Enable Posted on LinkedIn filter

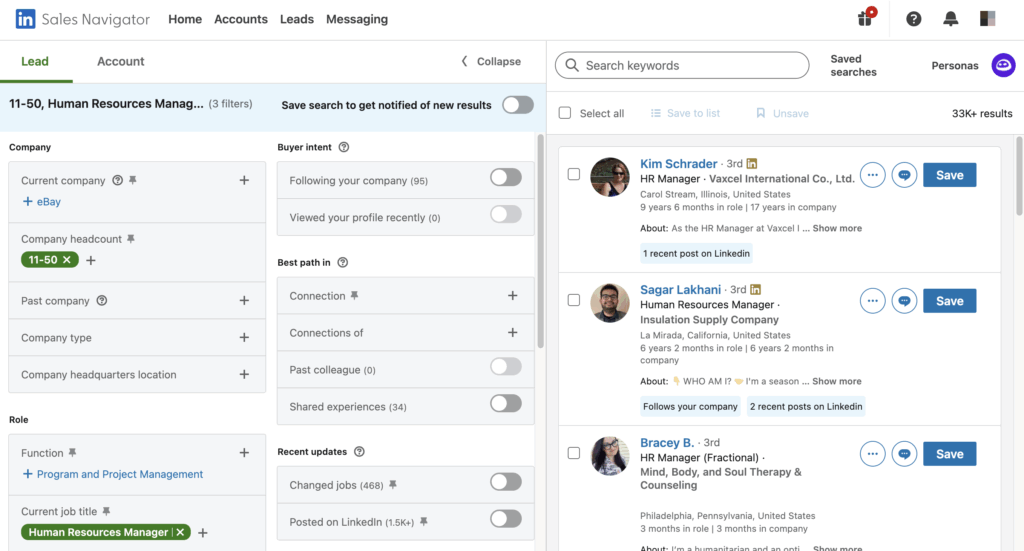506,519
